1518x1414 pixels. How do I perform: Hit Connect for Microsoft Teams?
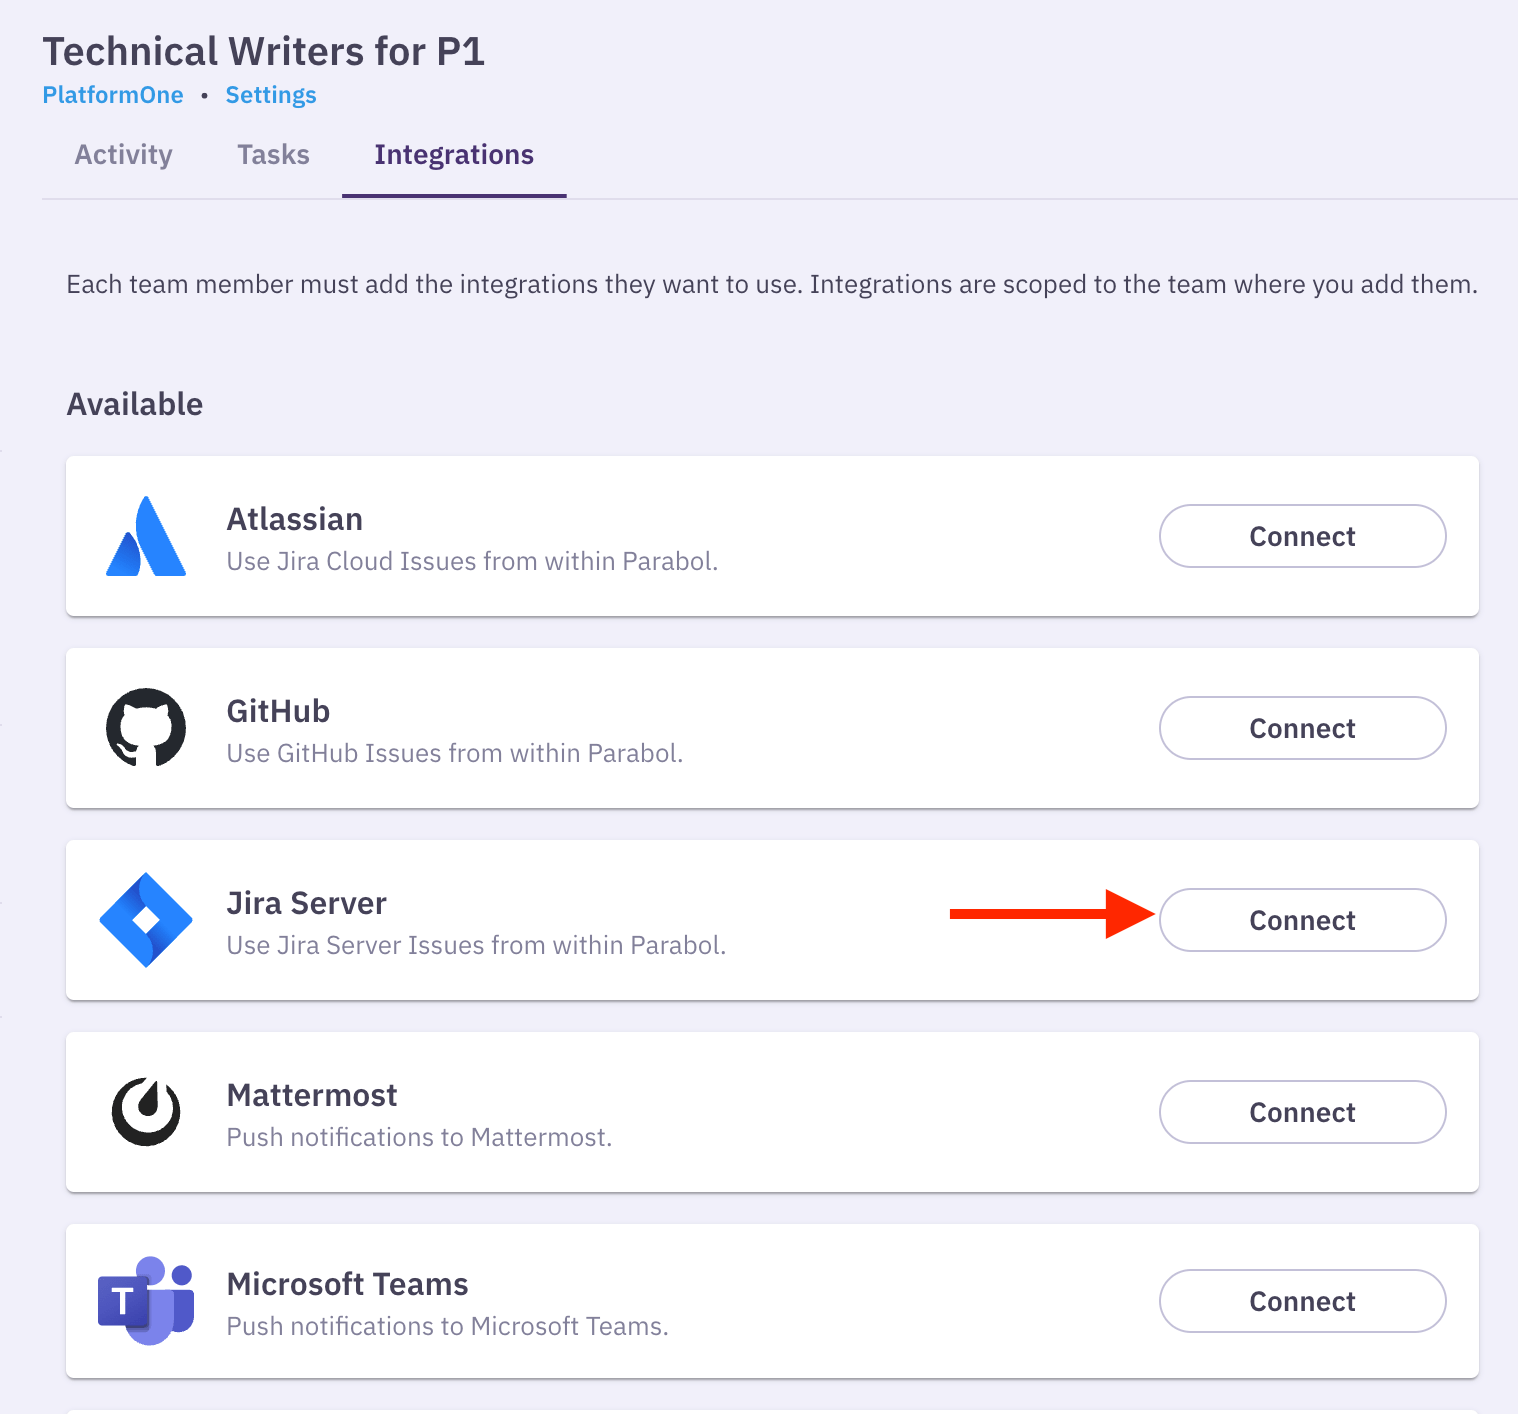pos(1302,1302)
